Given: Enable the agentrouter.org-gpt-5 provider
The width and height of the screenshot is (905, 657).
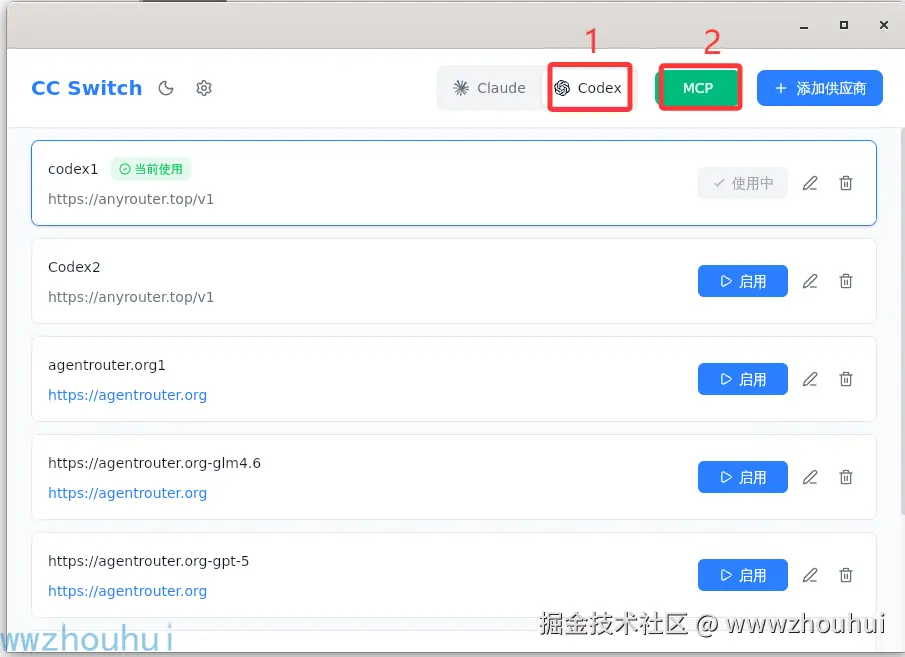Looking at the screenshot, I should pos(743,575).
